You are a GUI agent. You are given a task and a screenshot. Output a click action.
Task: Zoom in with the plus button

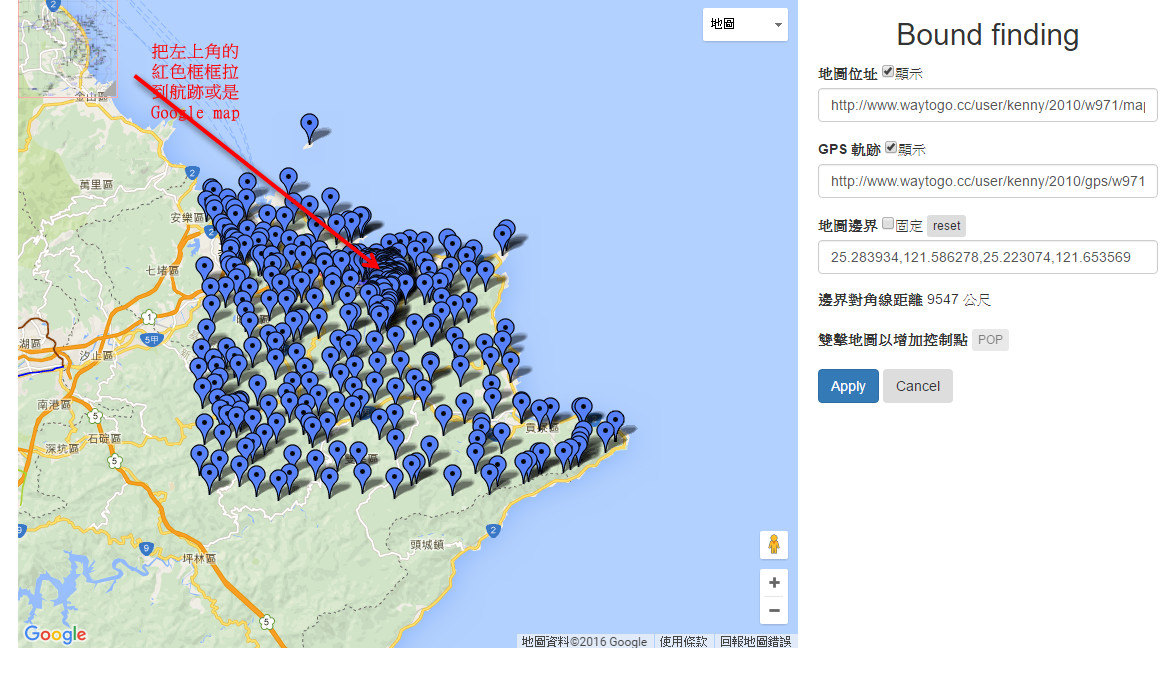773,583
